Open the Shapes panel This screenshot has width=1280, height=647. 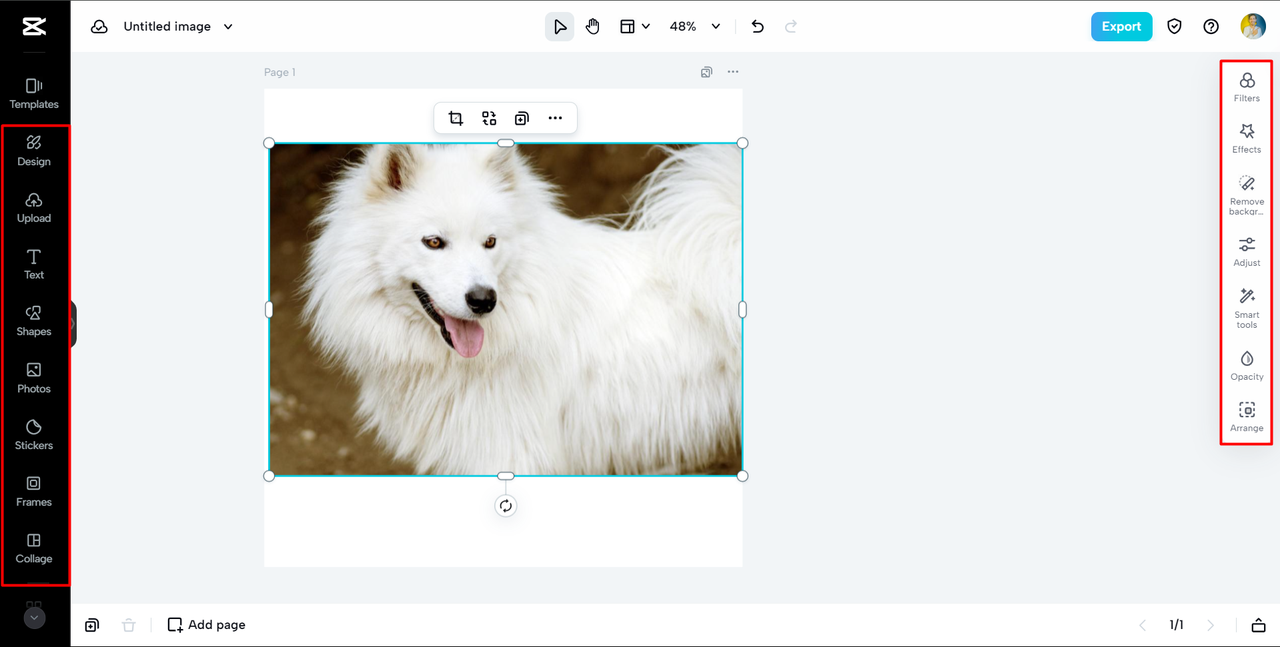coord(34,321)
